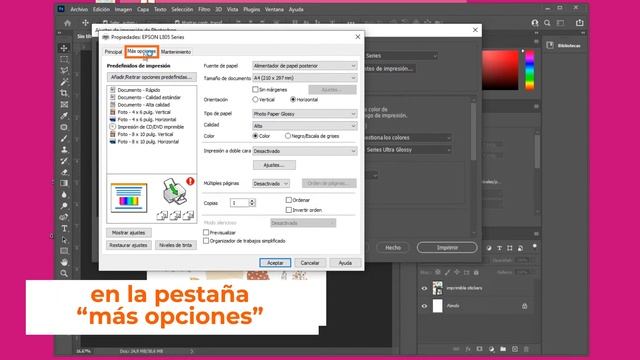640x360 pixels.
Task: Select the Blur tool
Action: coord(64,195)
